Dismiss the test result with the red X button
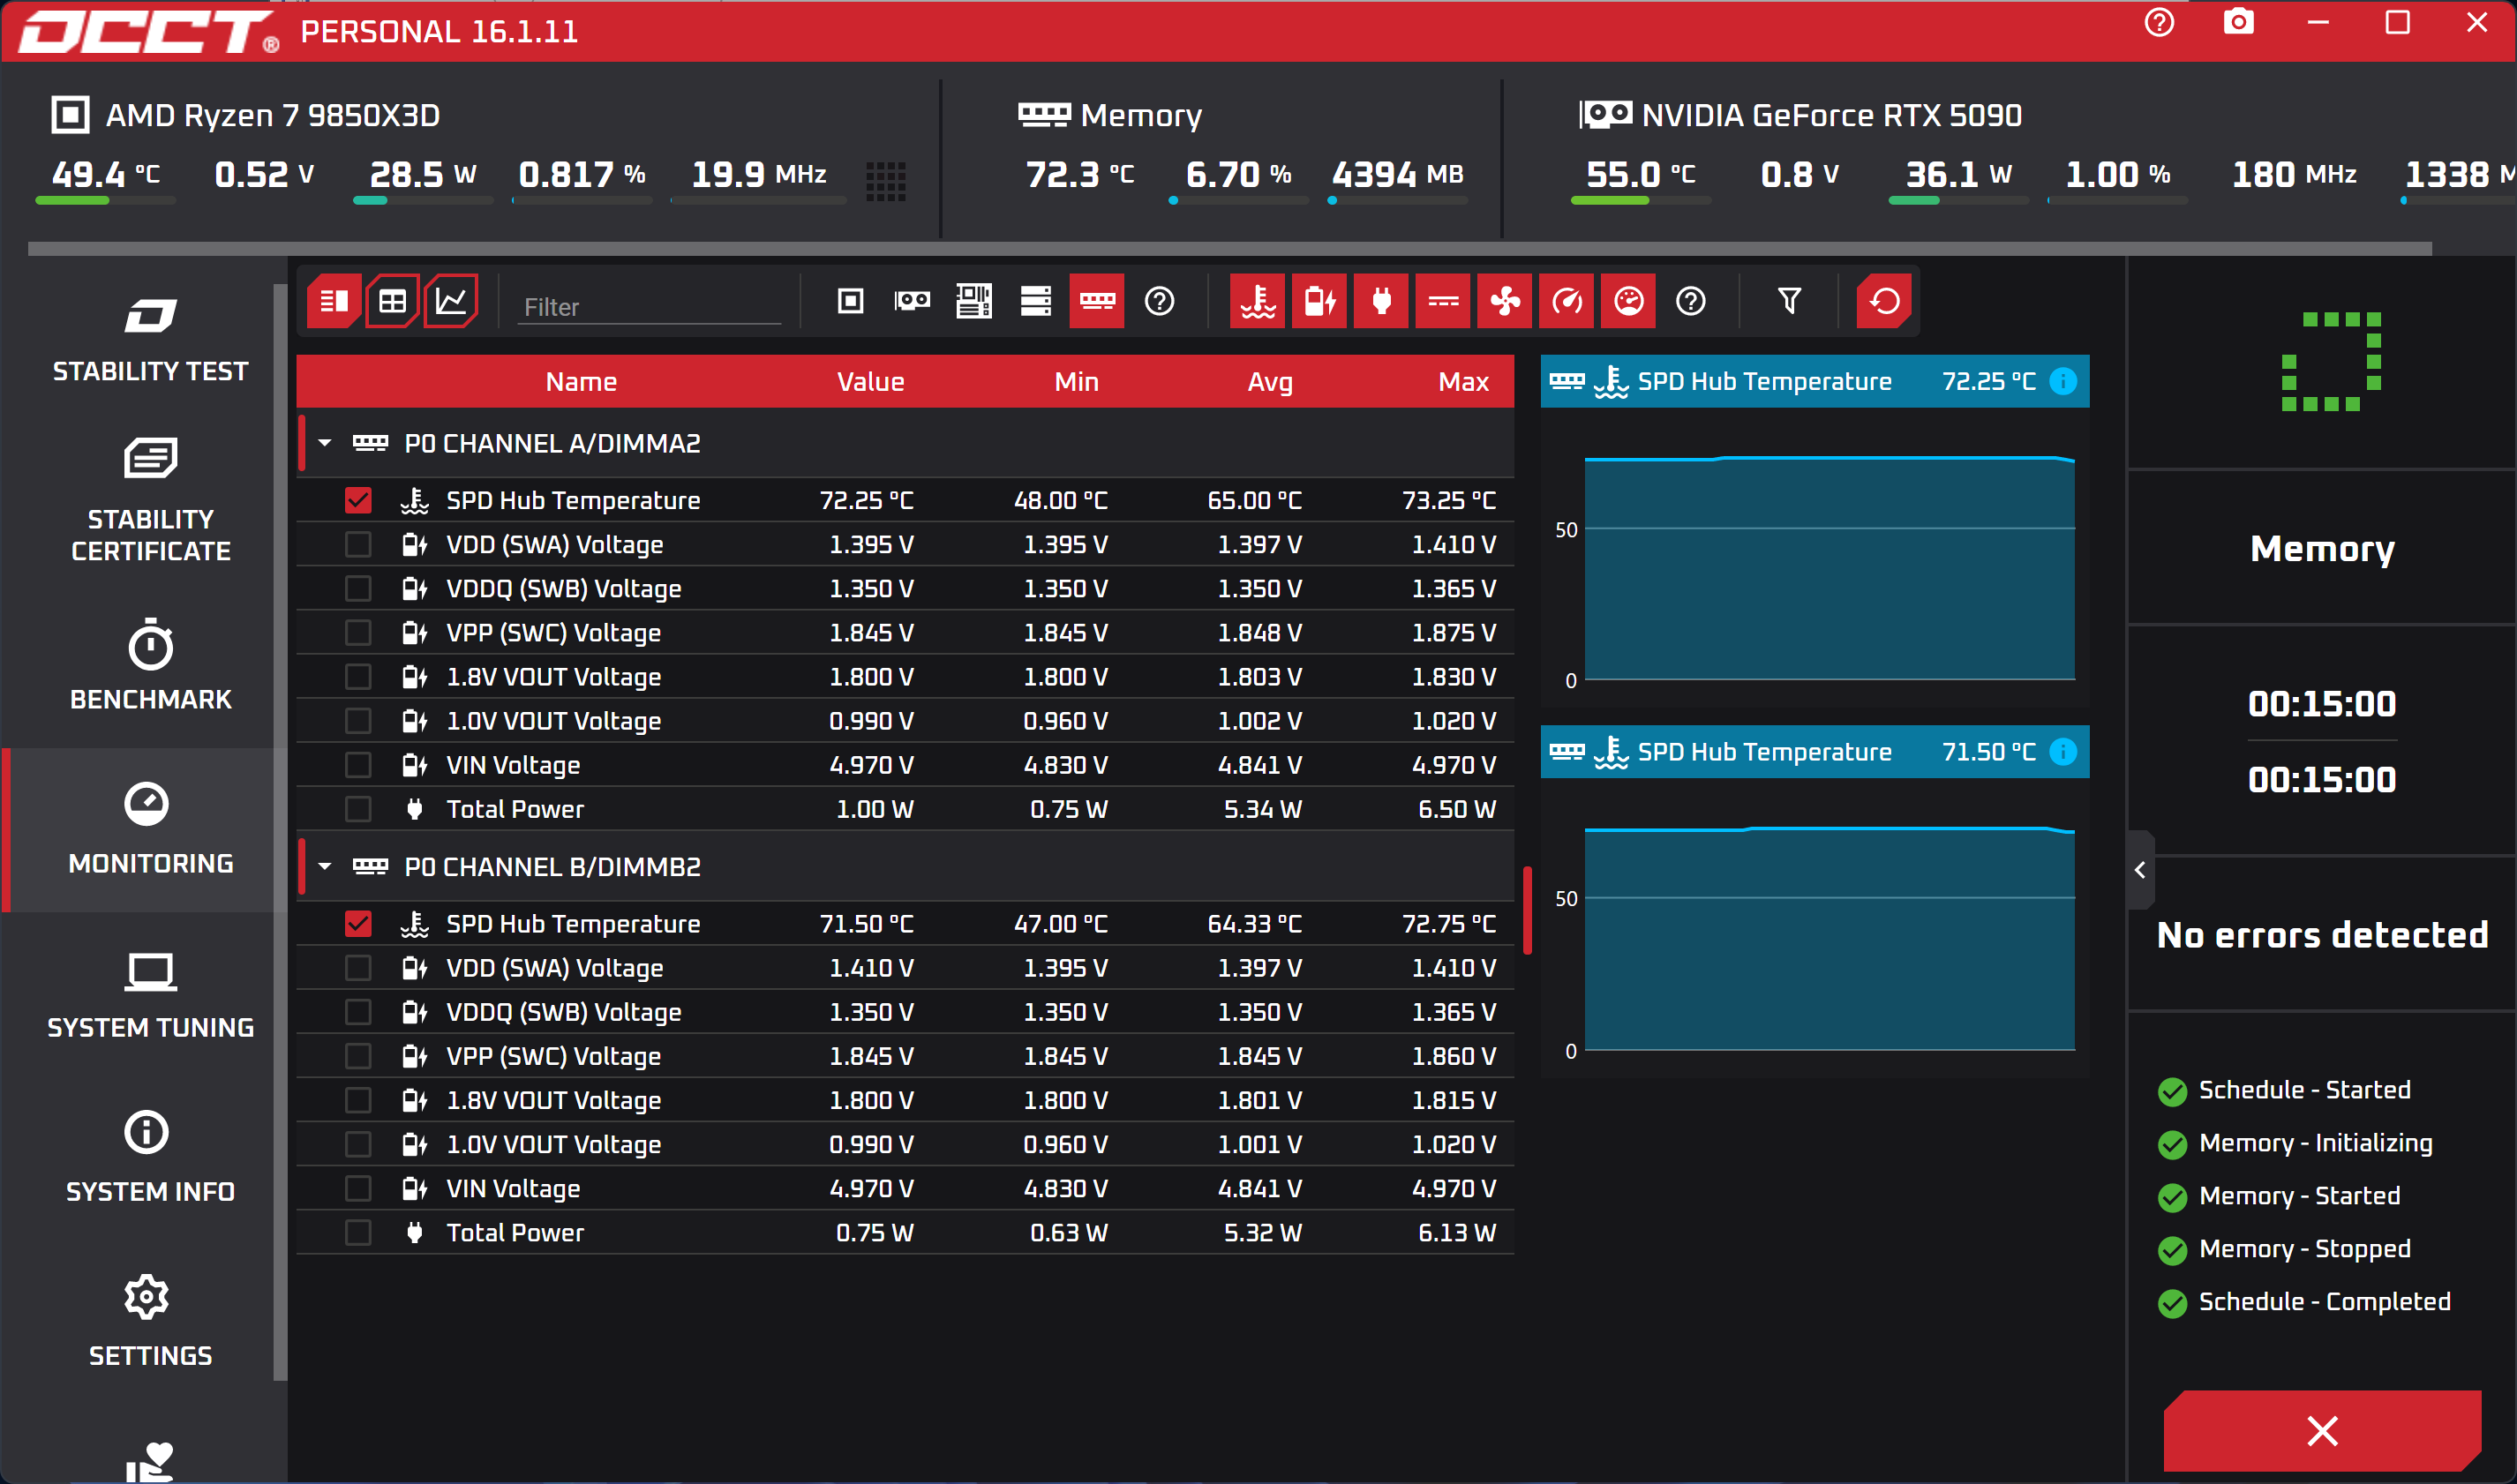This screenshot has width=2517, height=1484. point(2322,1431)
